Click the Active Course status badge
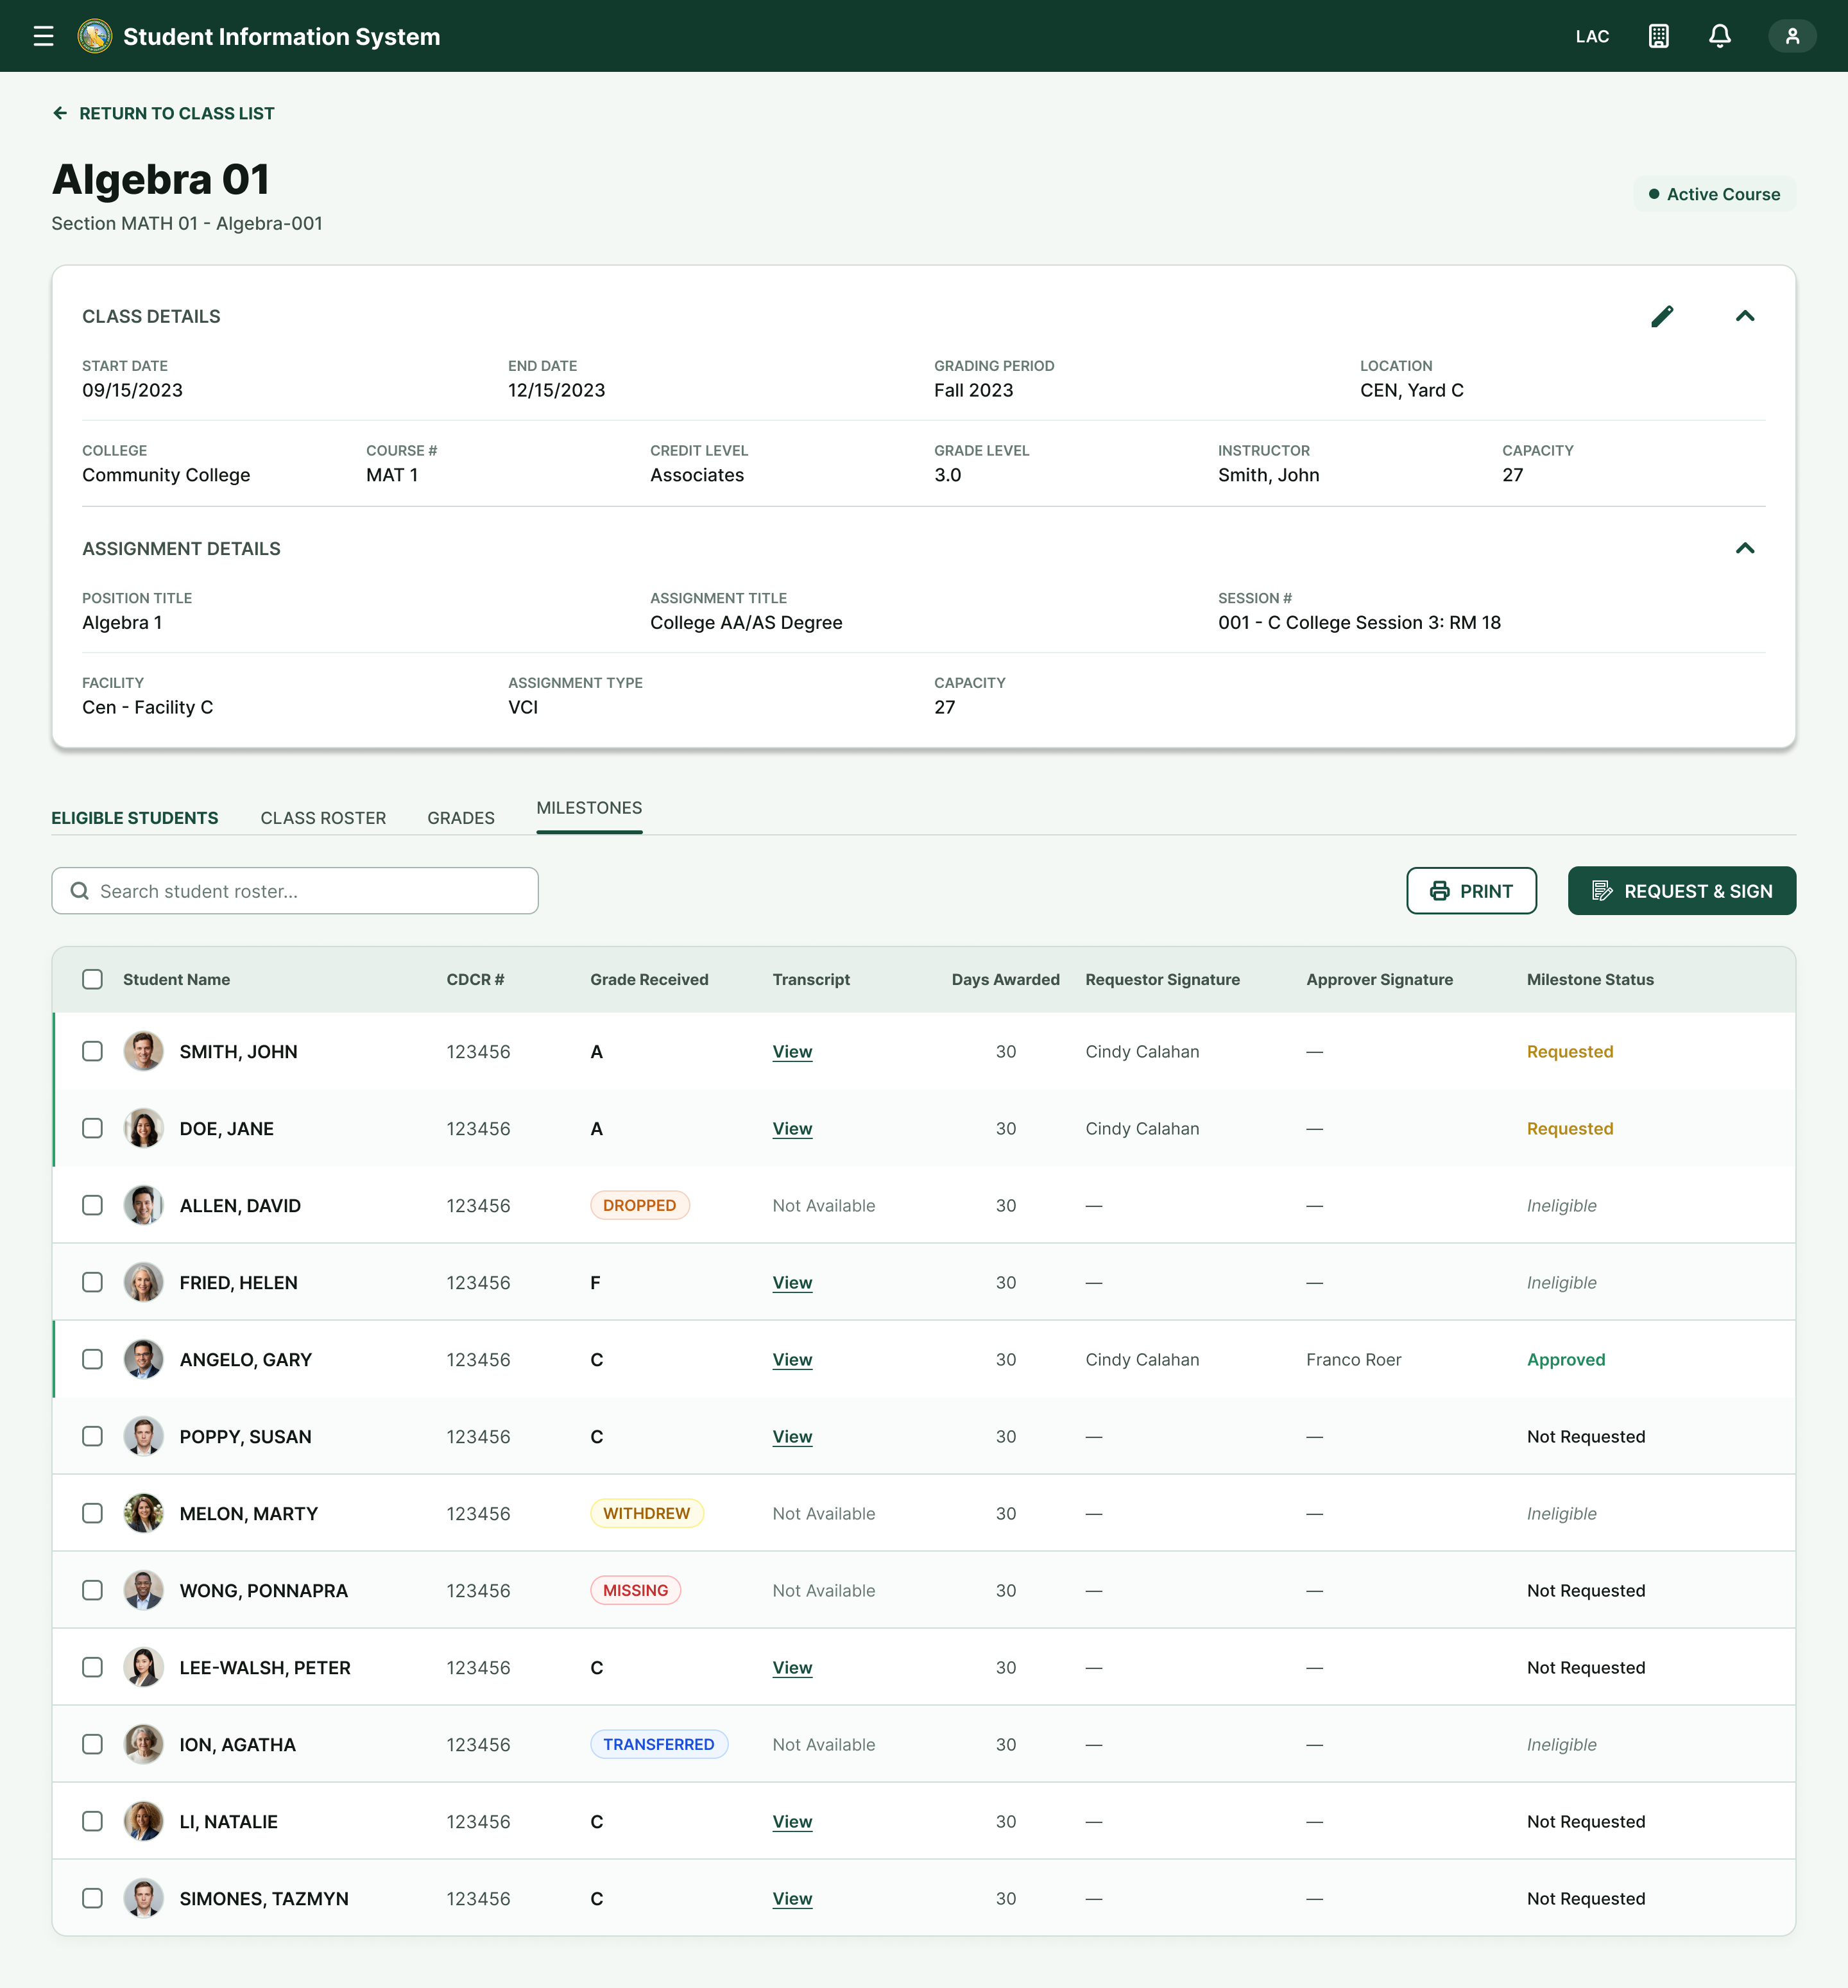Screen dimensions: 1848x1988 point(1714,194)
